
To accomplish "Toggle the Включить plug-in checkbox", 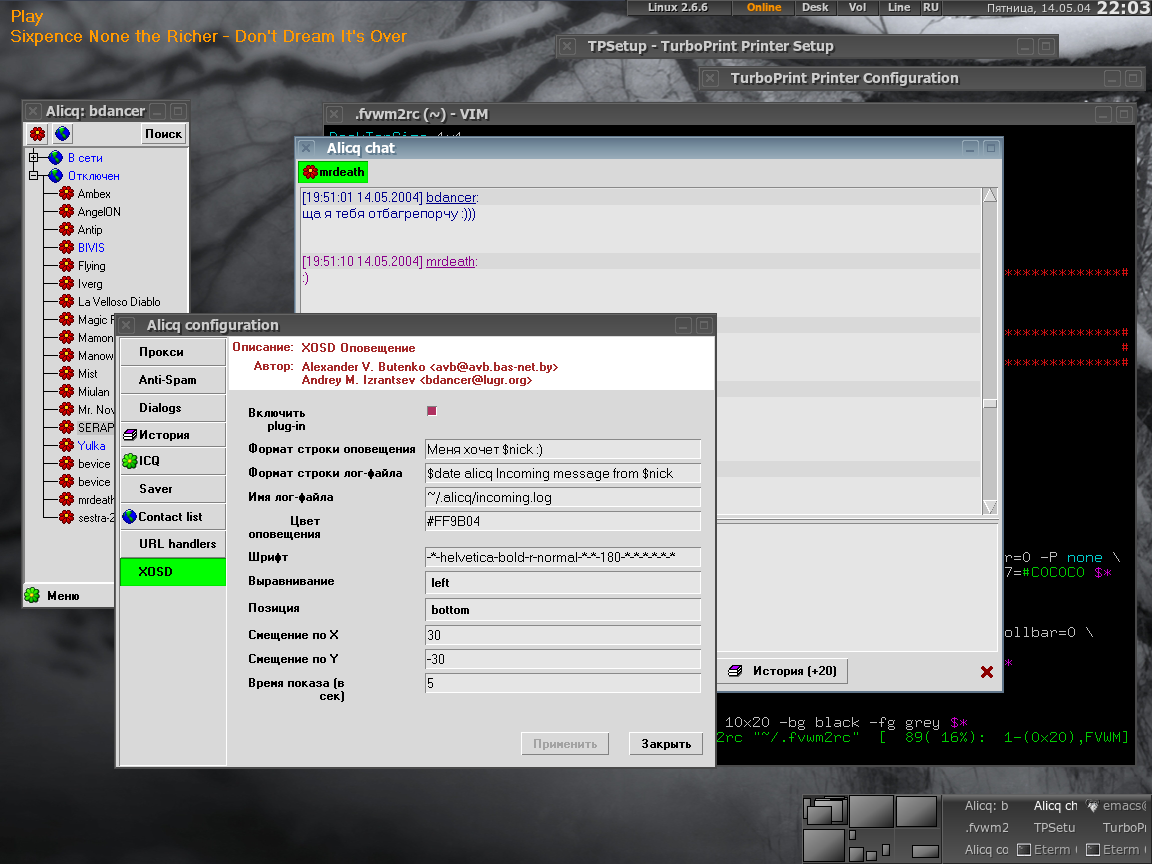I will tap(432, 411).
